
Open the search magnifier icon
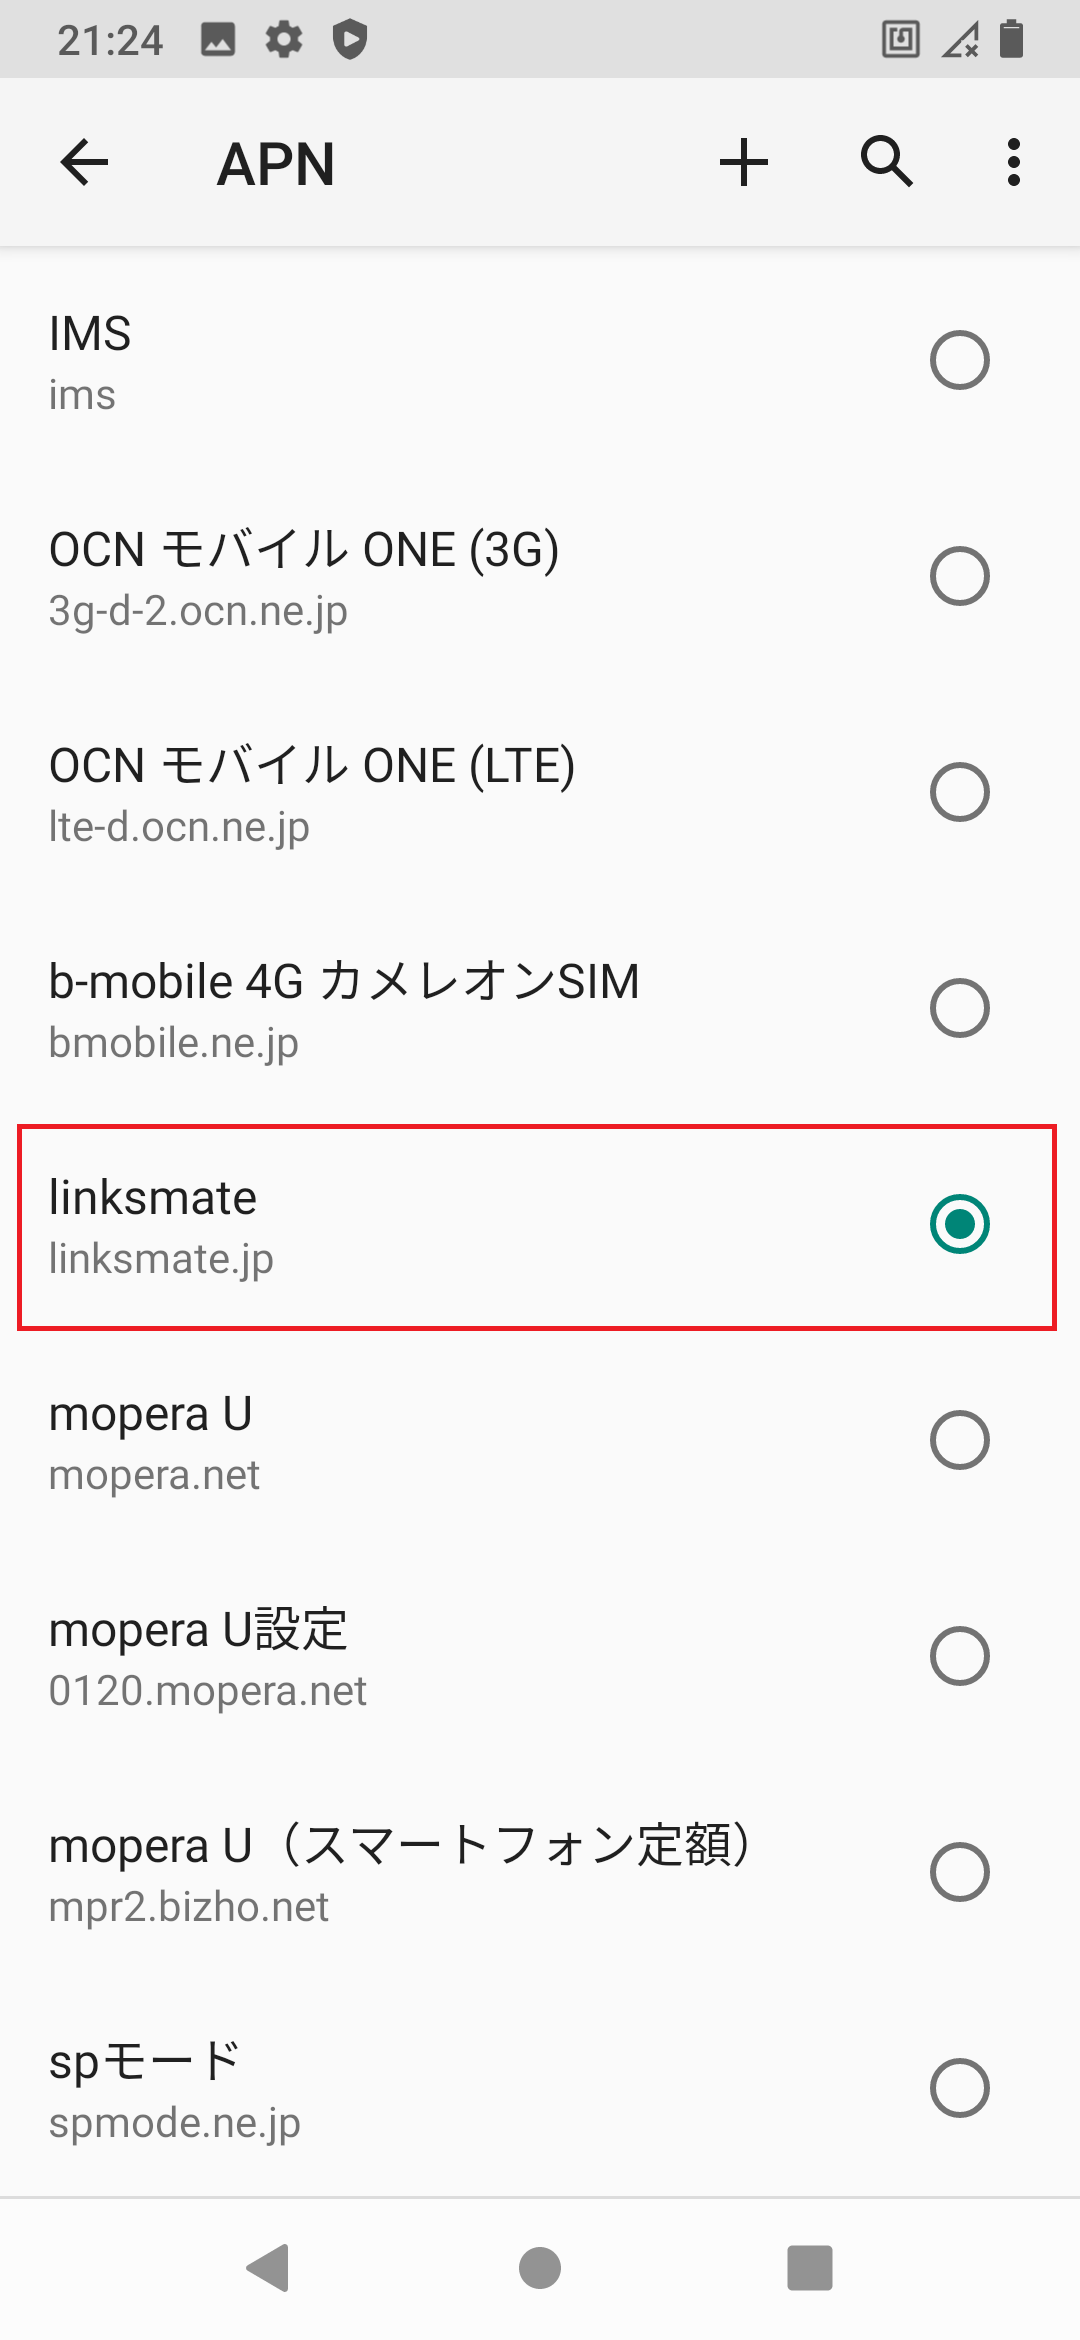coord(887,162)
